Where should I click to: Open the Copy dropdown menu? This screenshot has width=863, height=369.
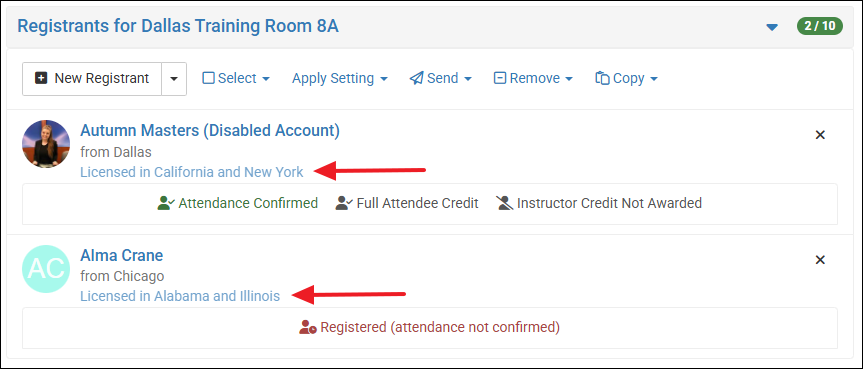tap(626, 79)
